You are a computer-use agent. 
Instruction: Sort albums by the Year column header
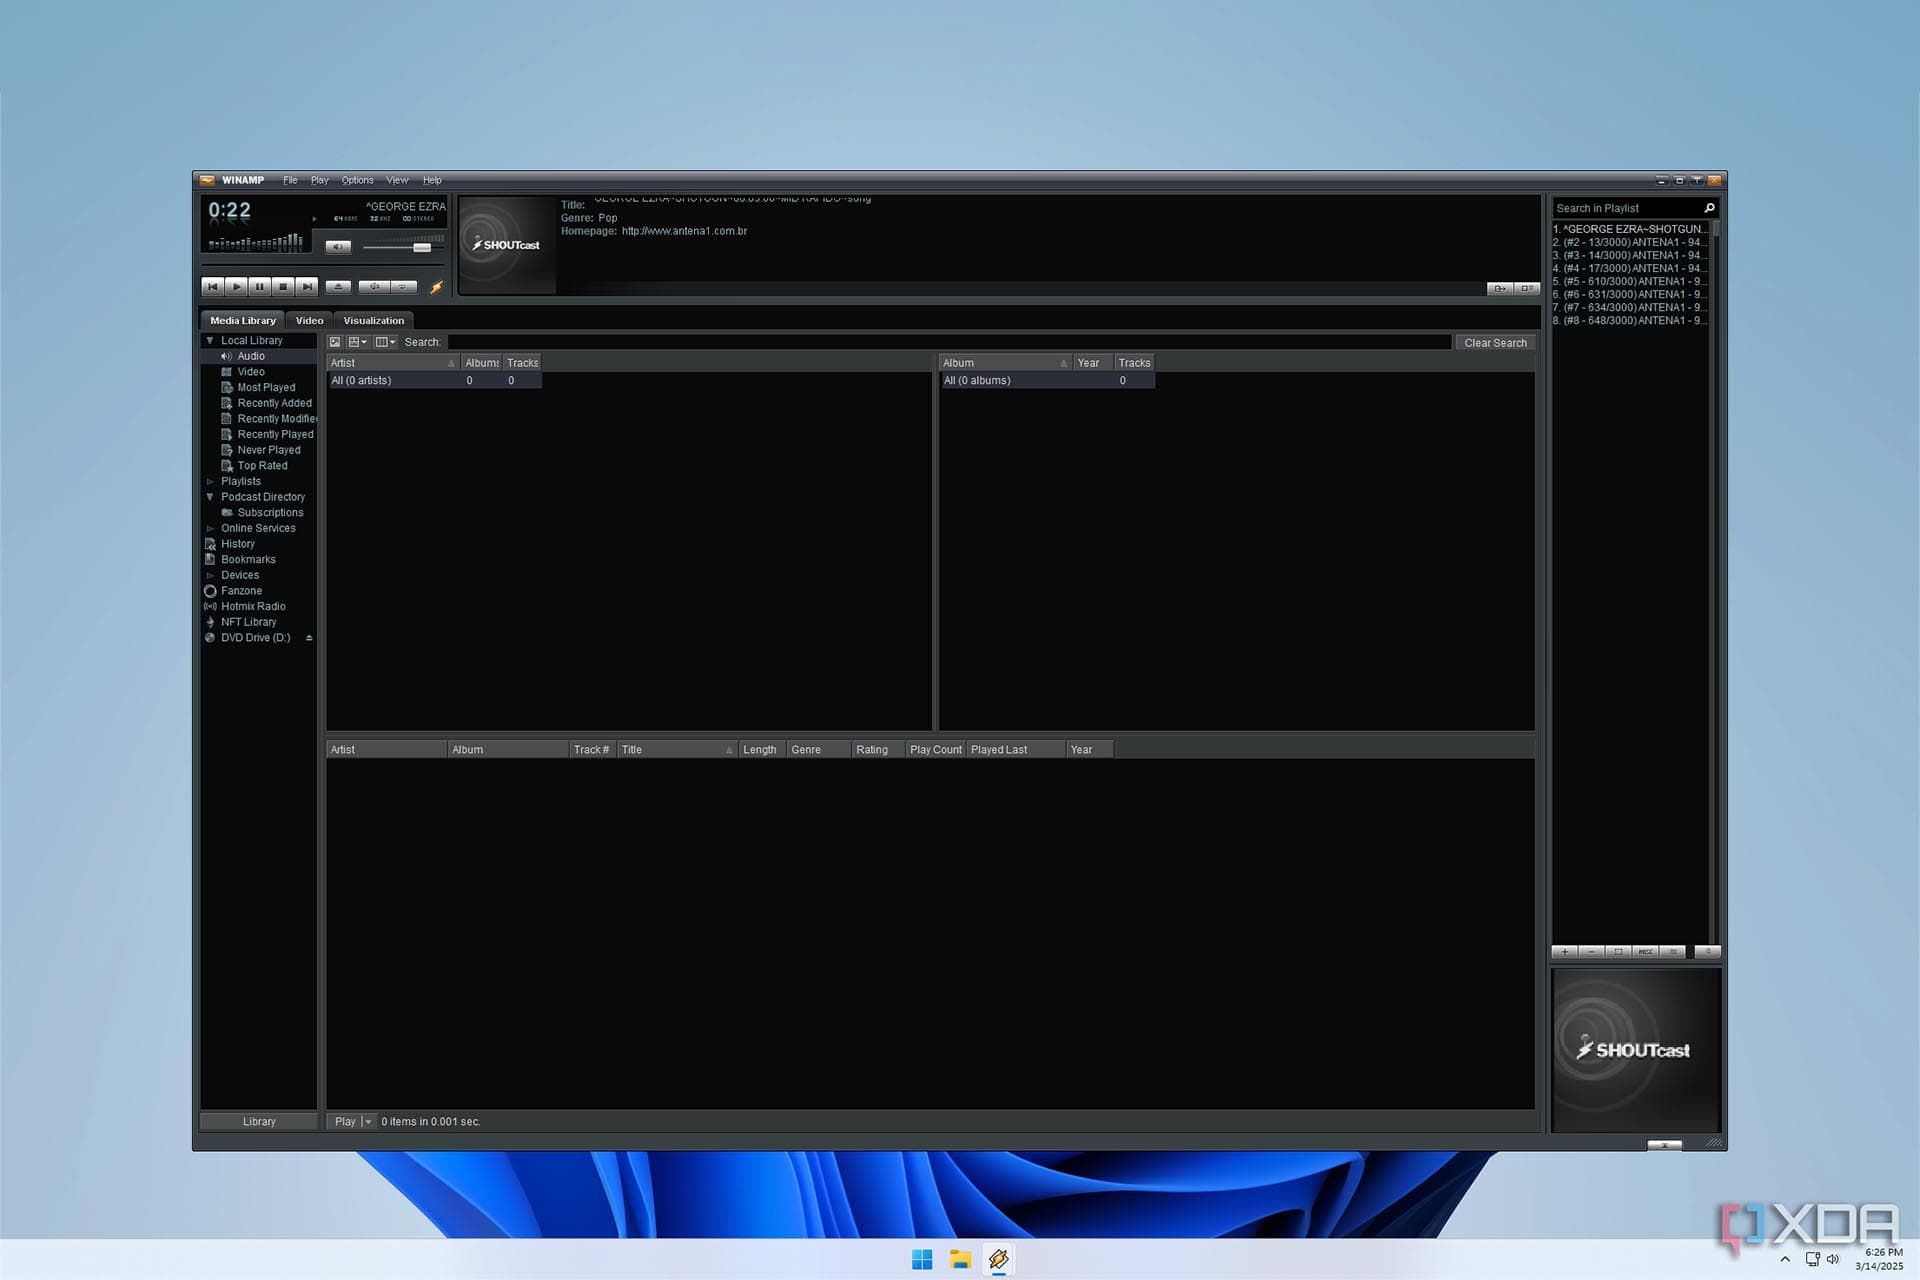point(1093,363)
